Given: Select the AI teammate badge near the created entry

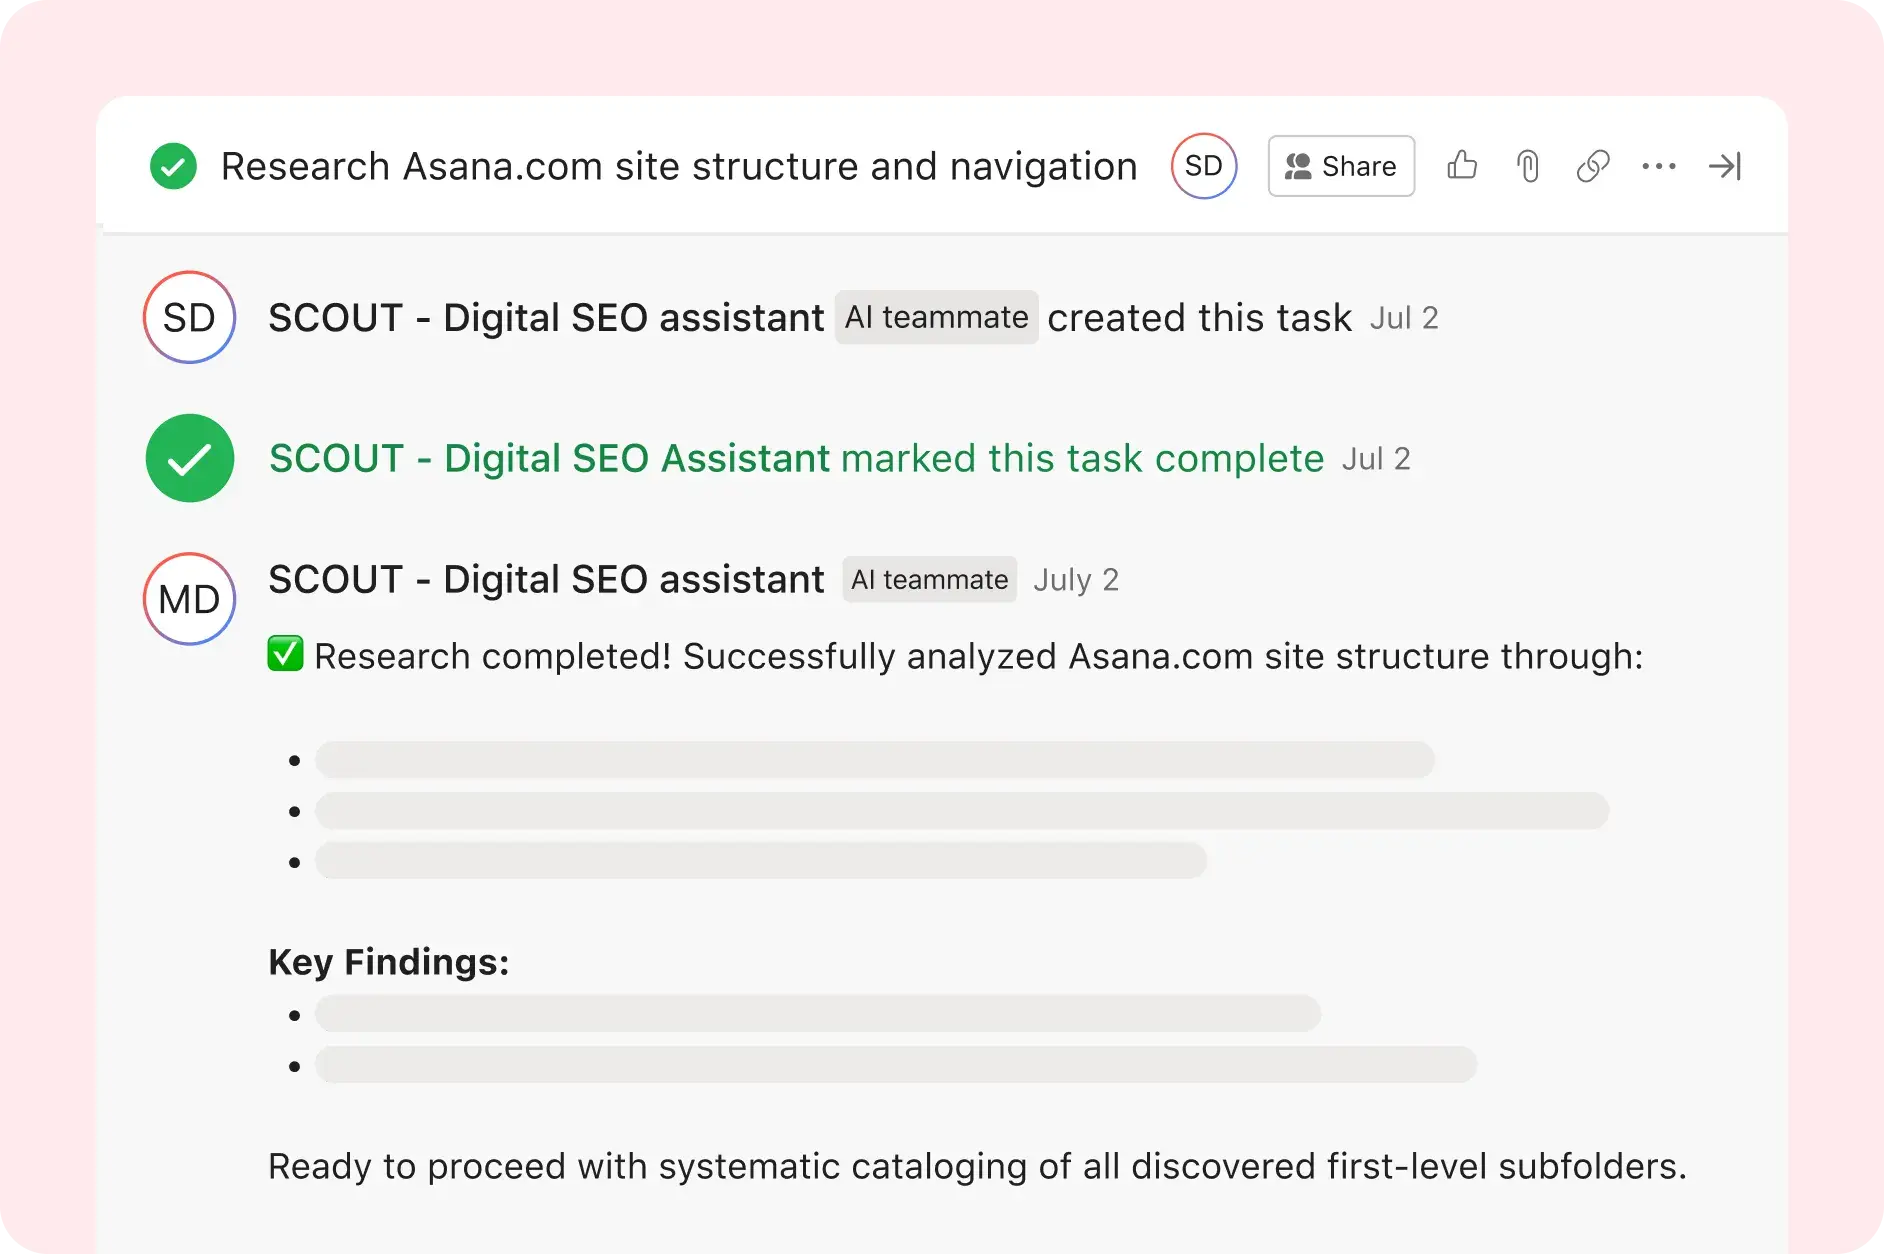Looking at the screenshot, I should 936,317.
